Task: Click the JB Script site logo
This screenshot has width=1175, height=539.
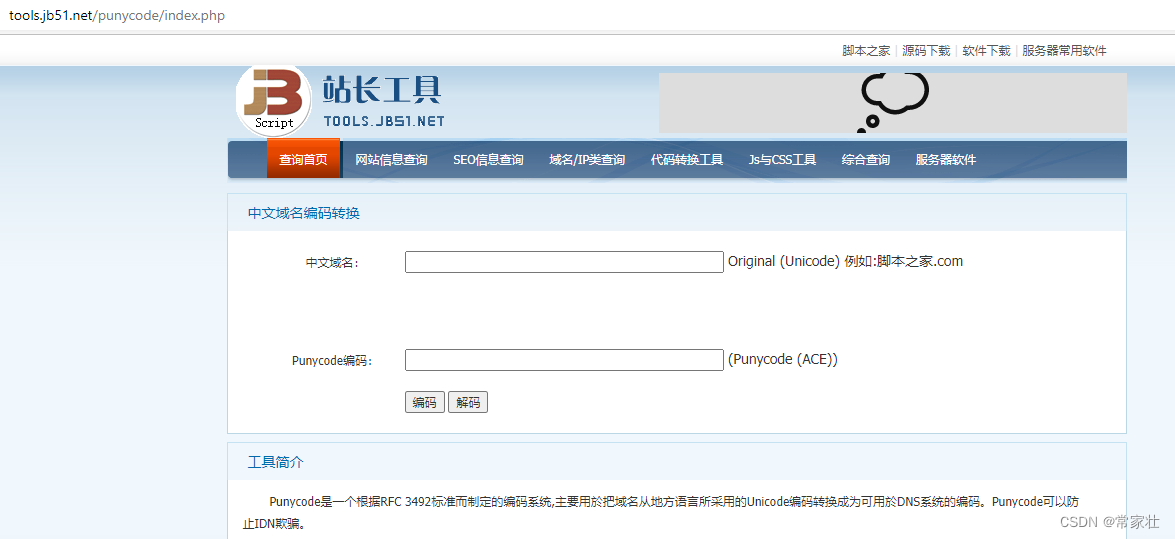Action: (274, 100)
